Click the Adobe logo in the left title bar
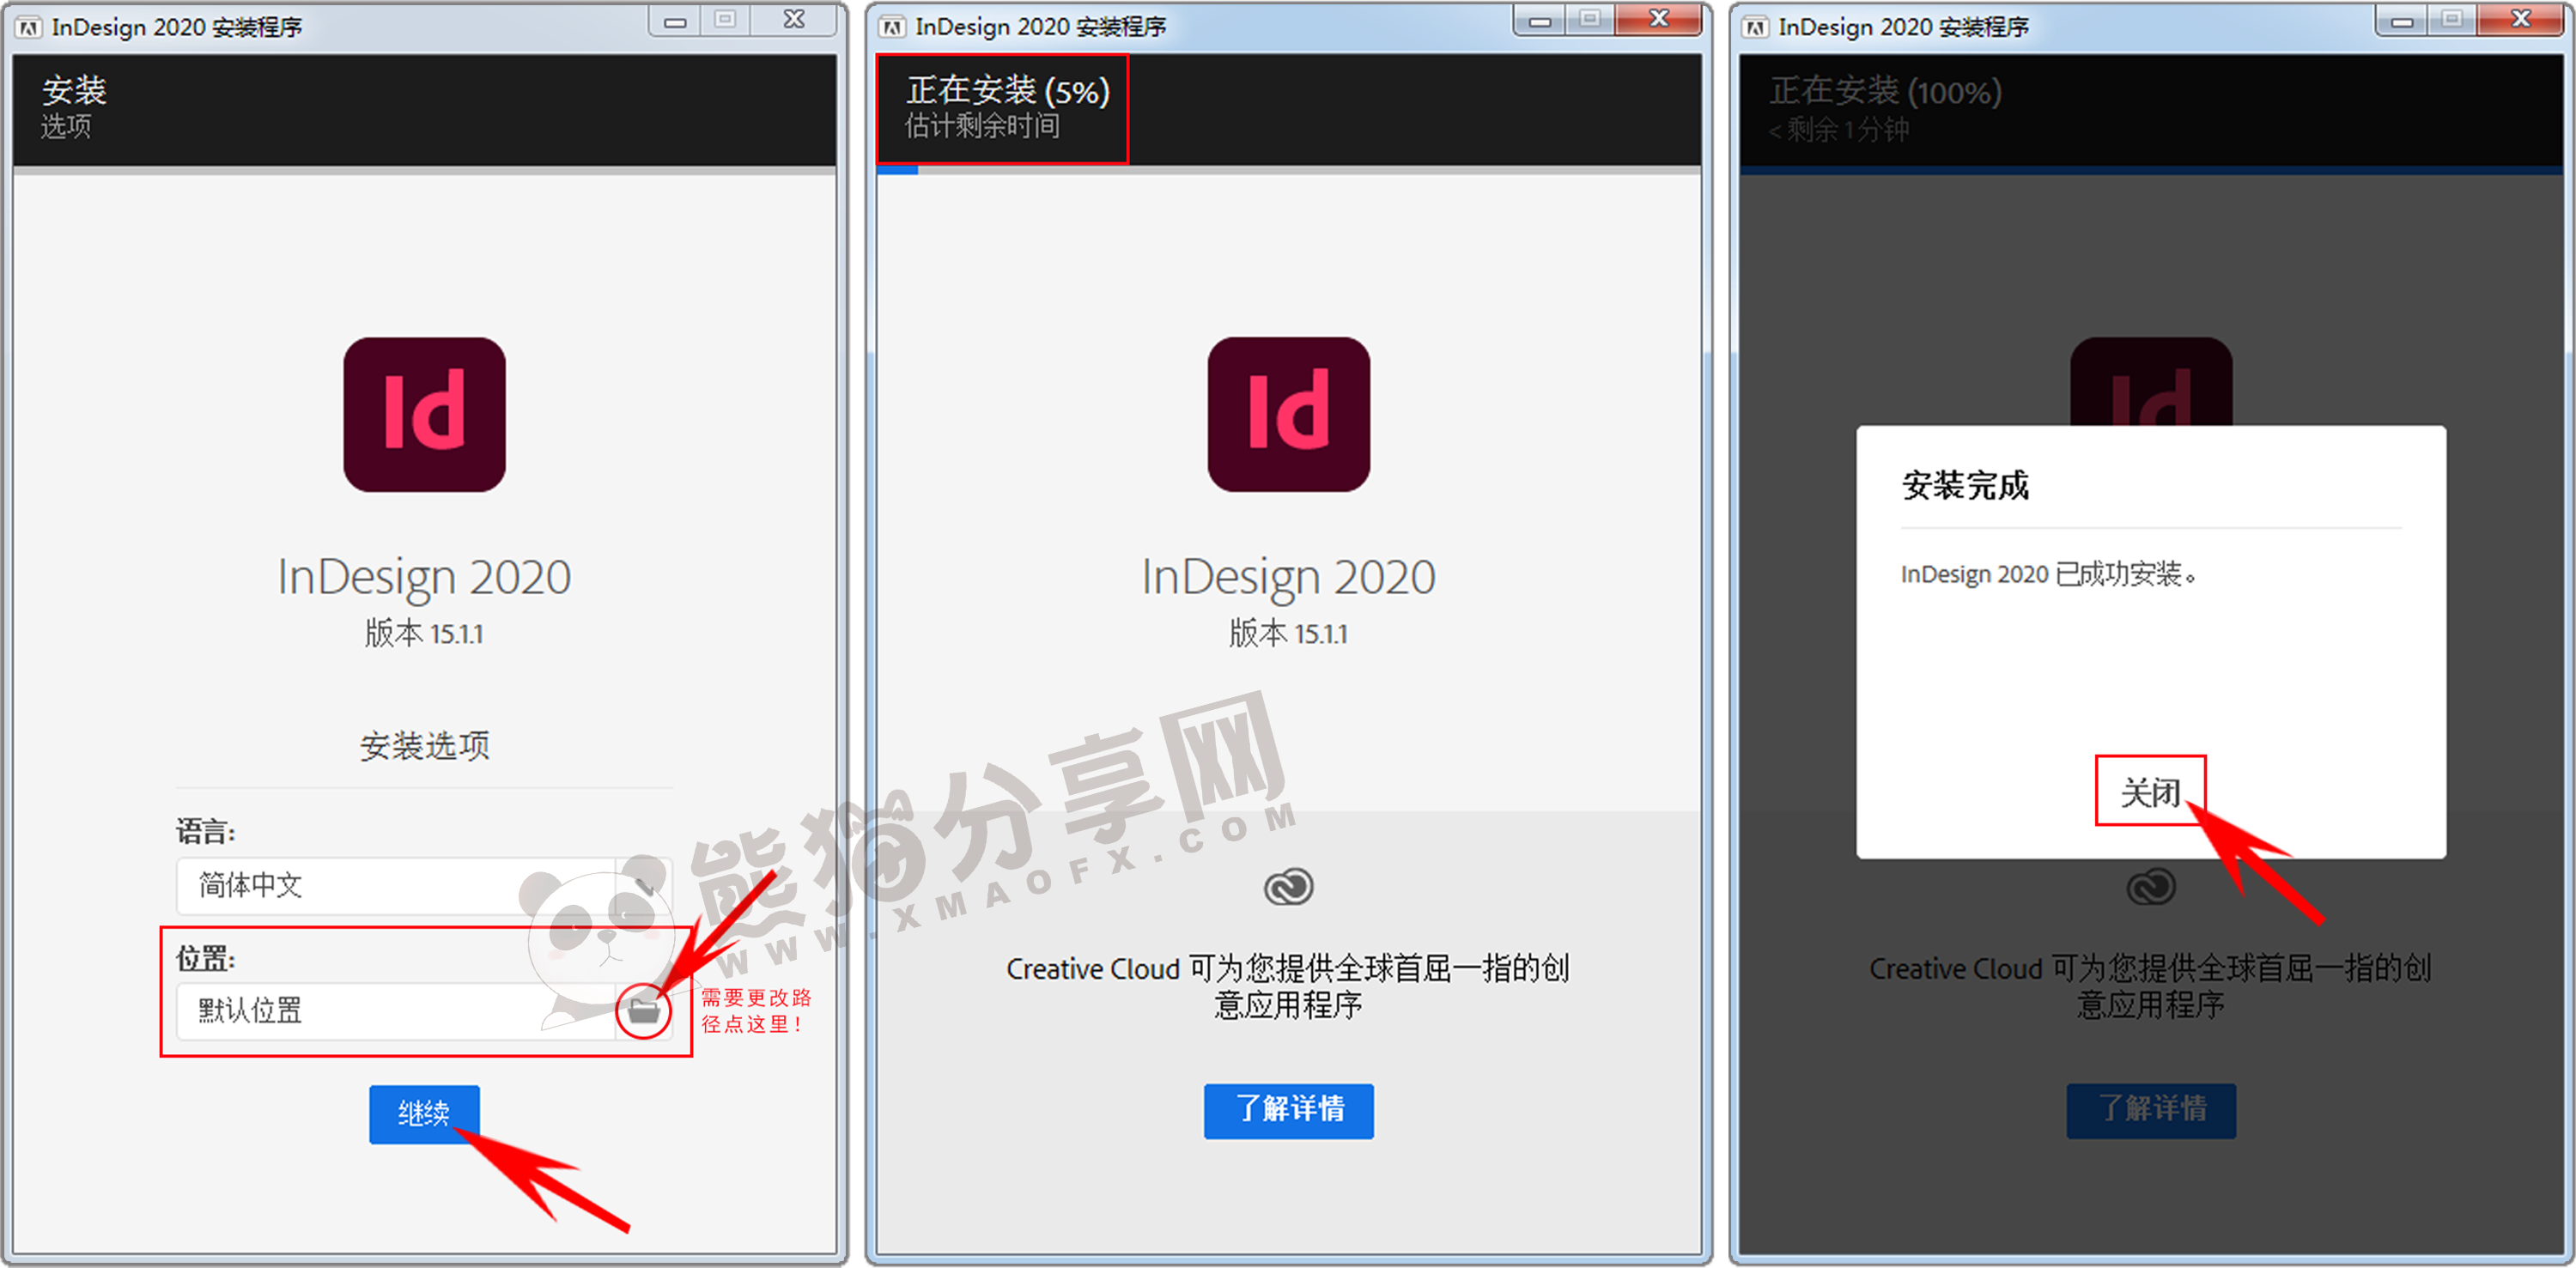2576x1268 pixels. [30, 27]
